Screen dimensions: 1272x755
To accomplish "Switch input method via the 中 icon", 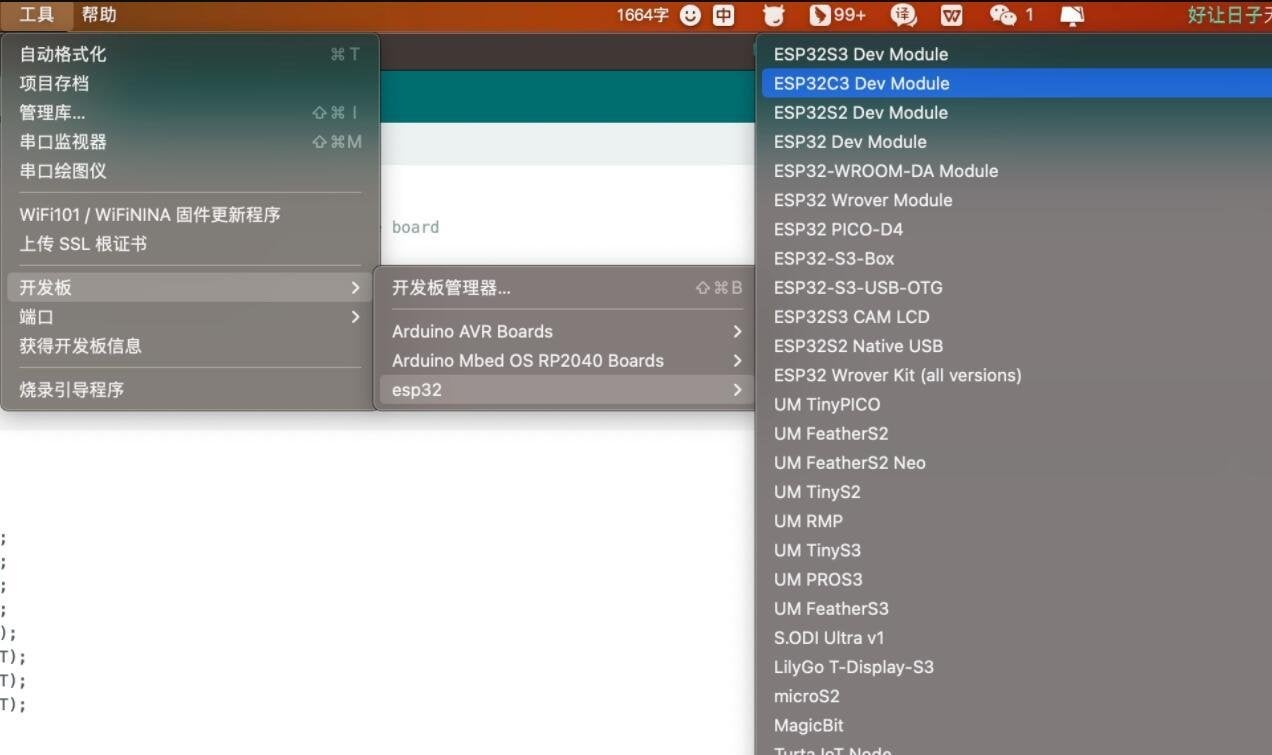I will point(722,15).
